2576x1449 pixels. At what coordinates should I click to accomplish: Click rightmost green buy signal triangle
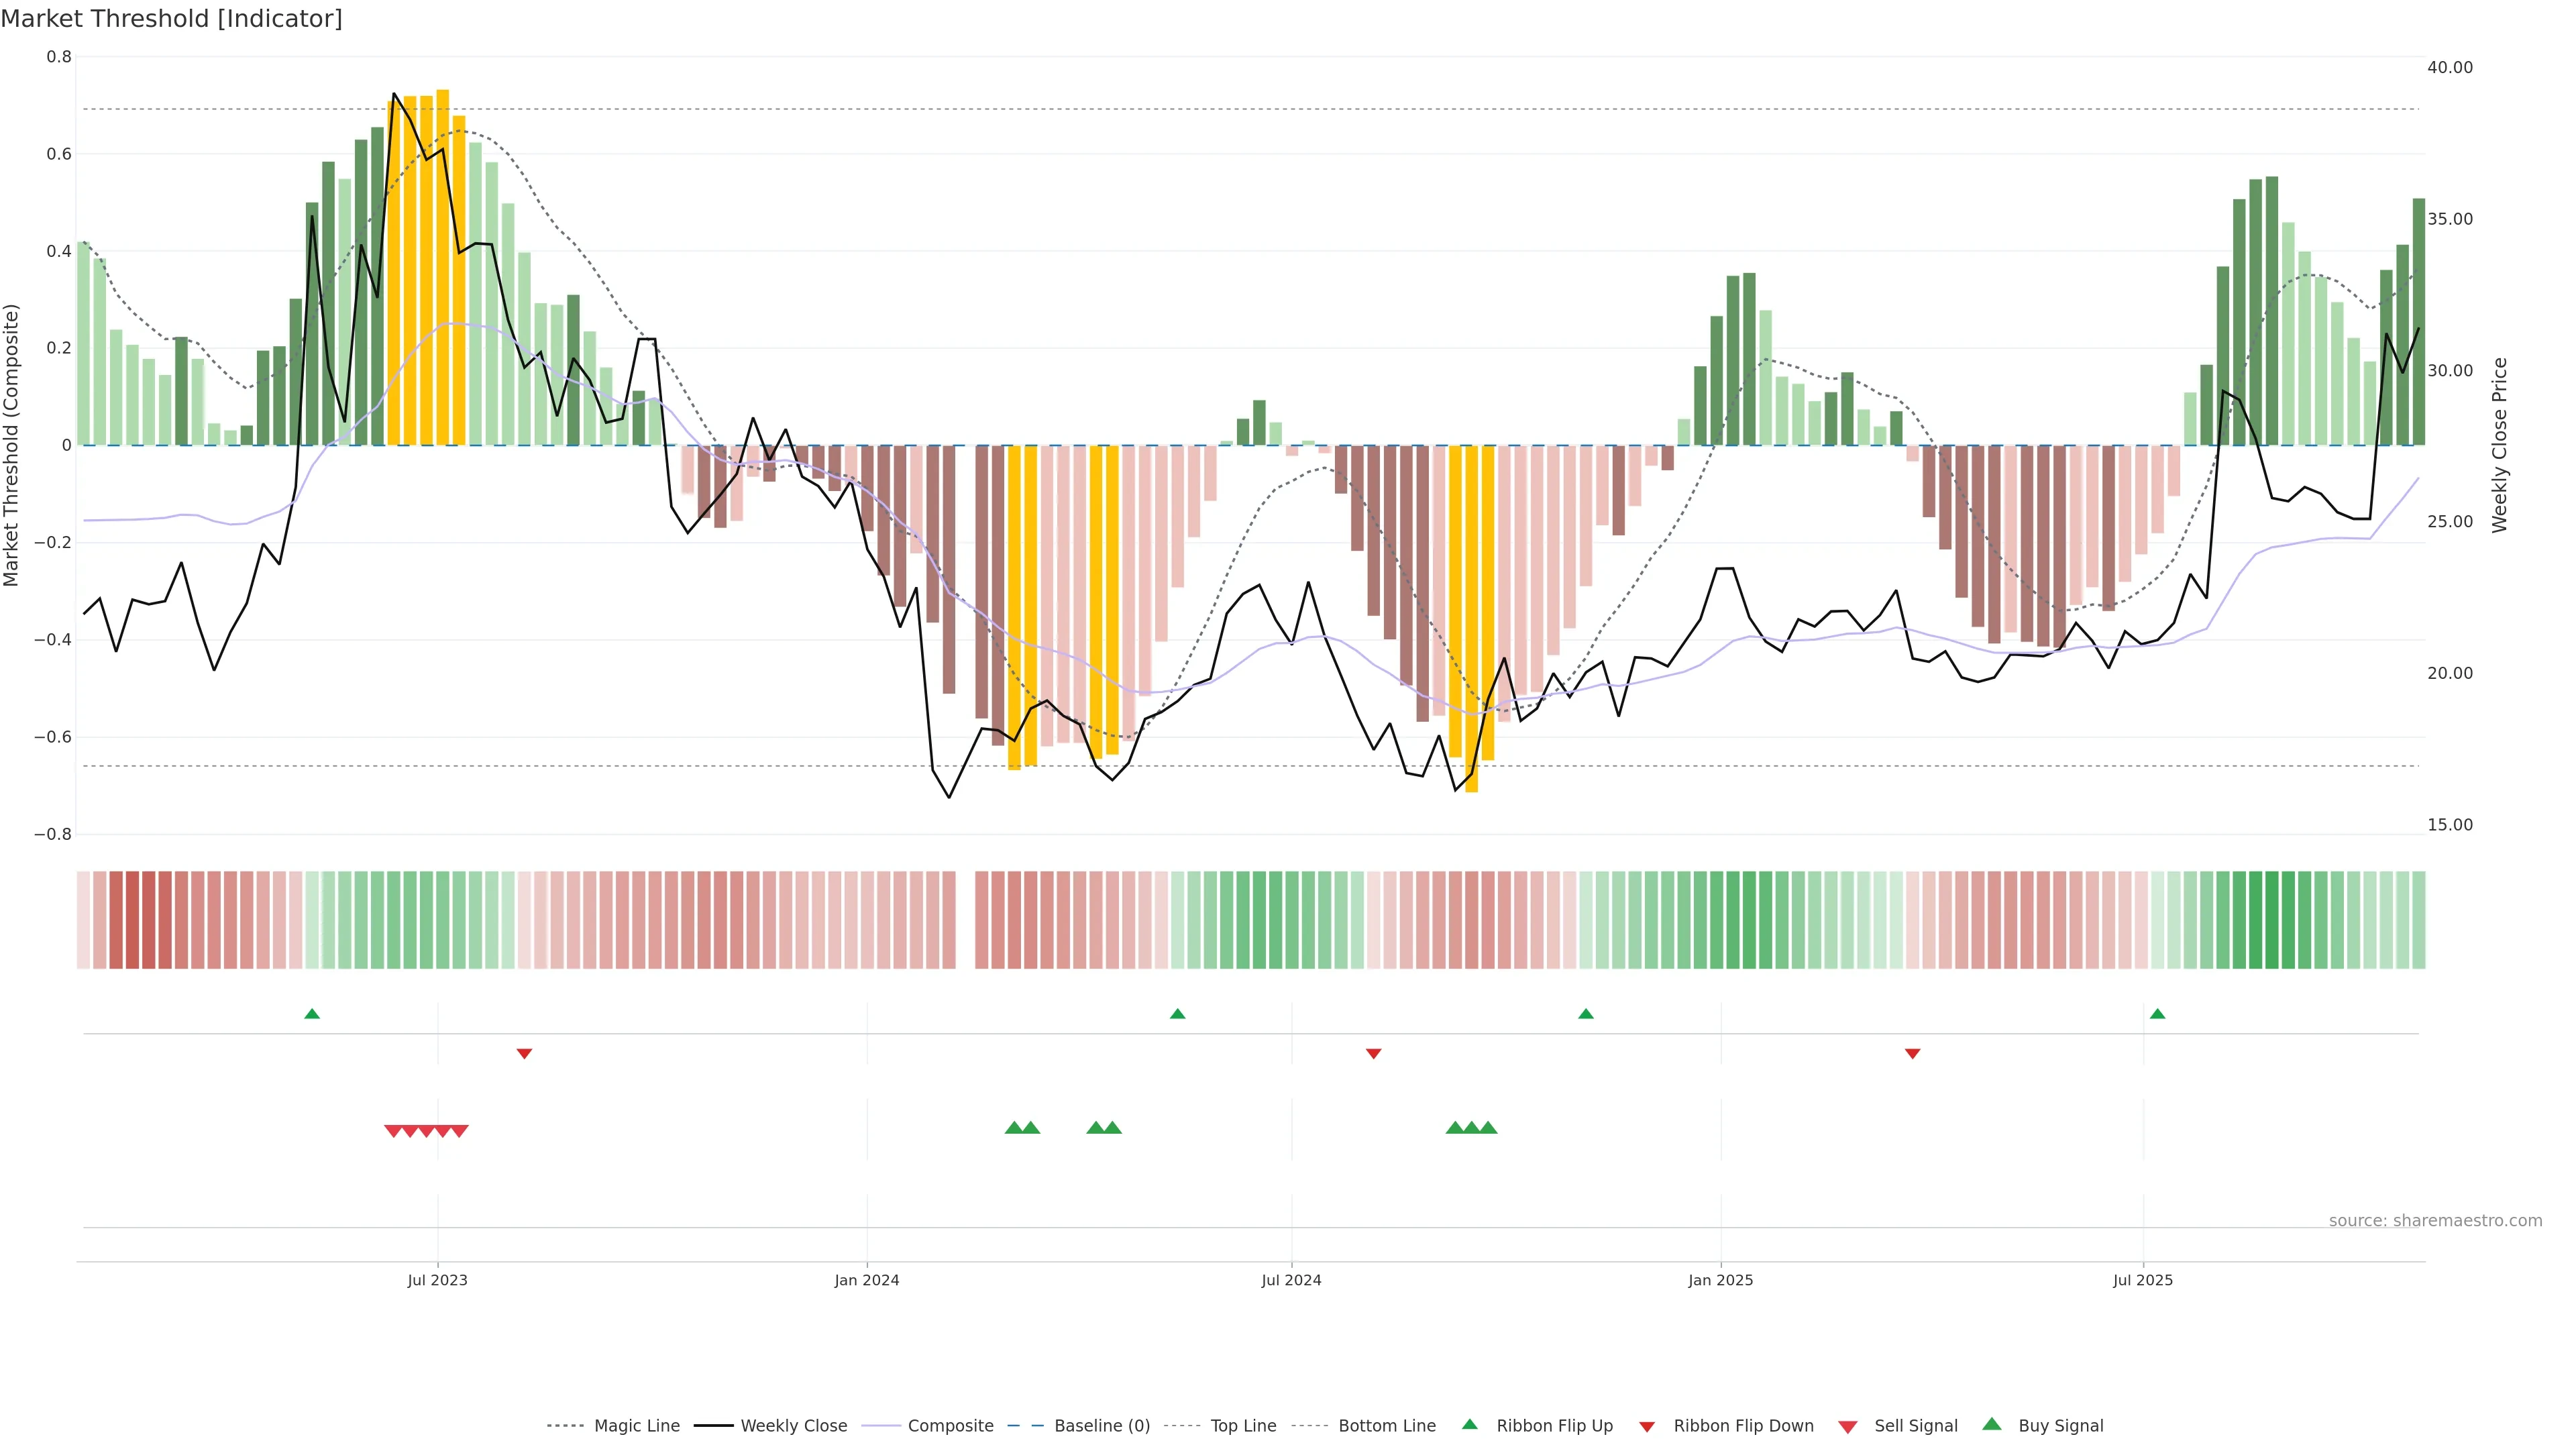[x=1488, y=1128]
